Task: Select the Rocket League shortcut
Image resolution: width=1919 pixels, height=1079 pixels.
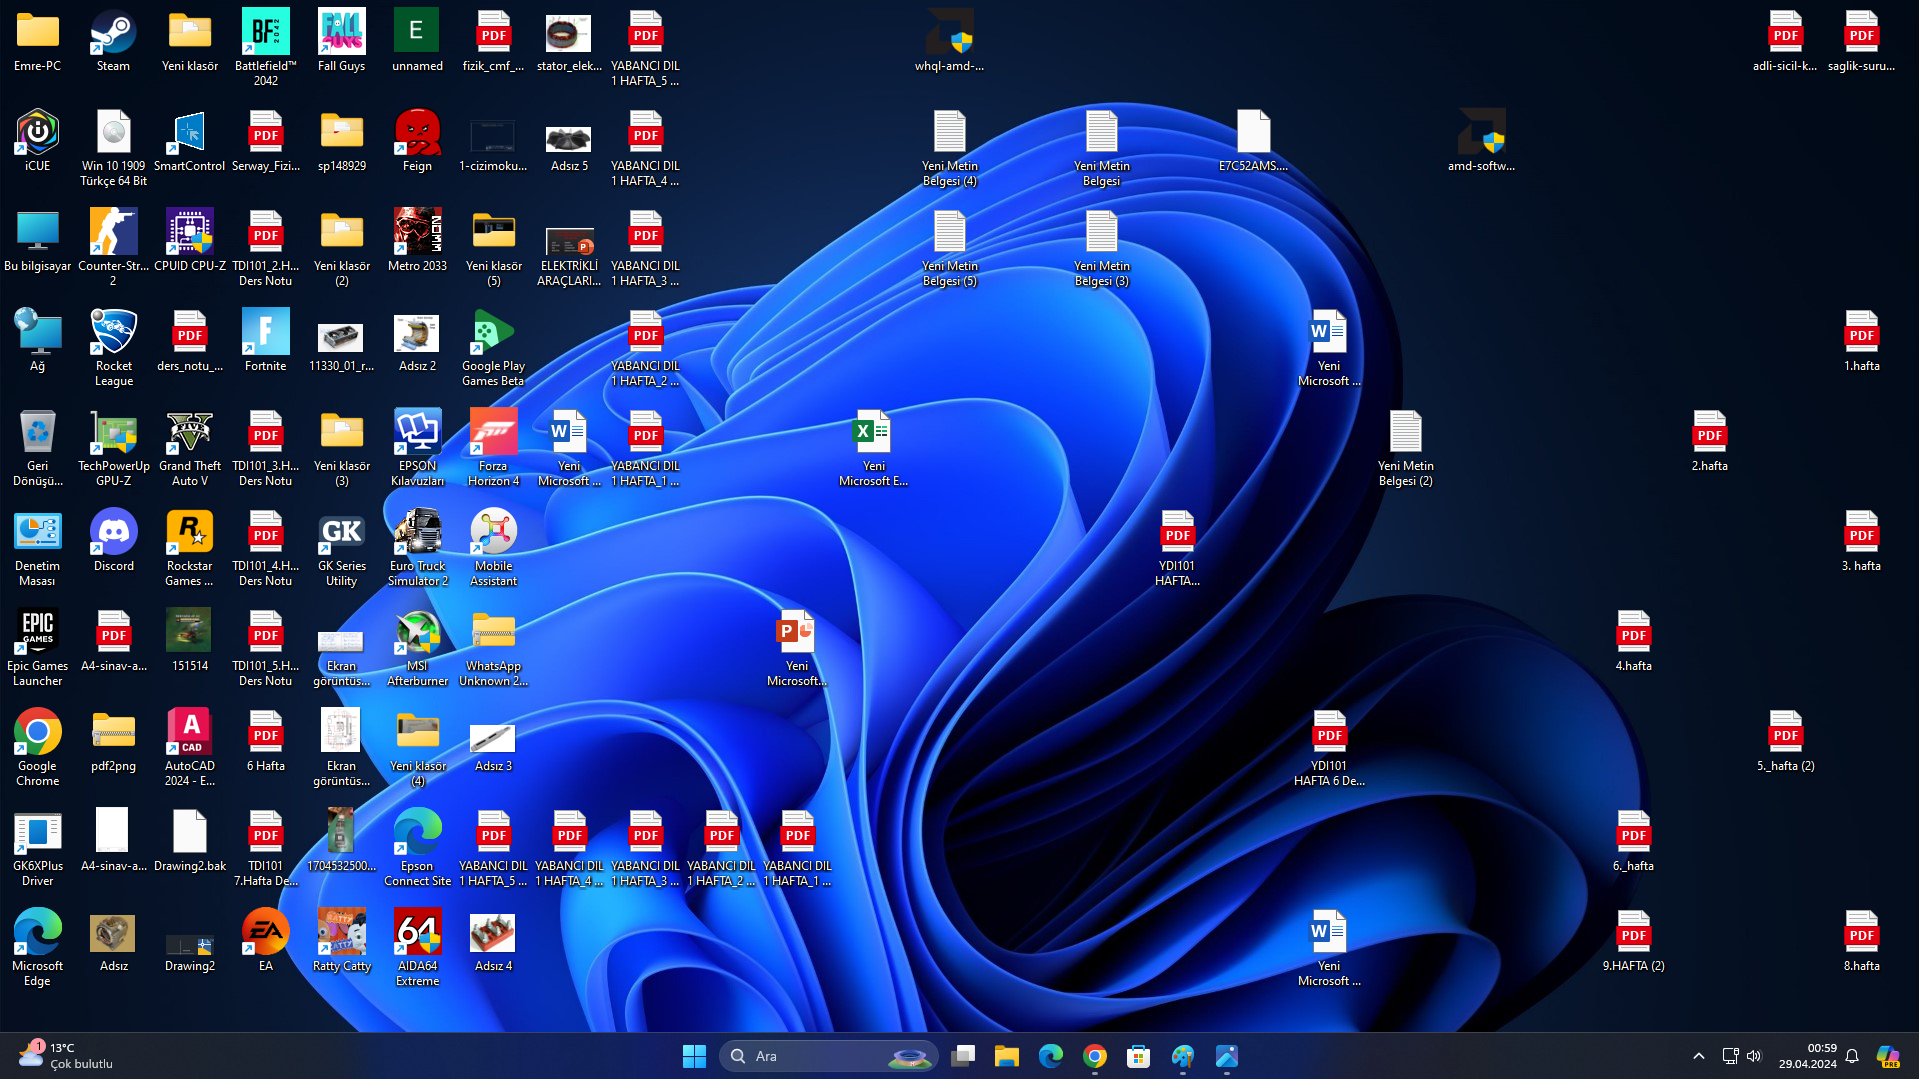Action: point(113,334)
